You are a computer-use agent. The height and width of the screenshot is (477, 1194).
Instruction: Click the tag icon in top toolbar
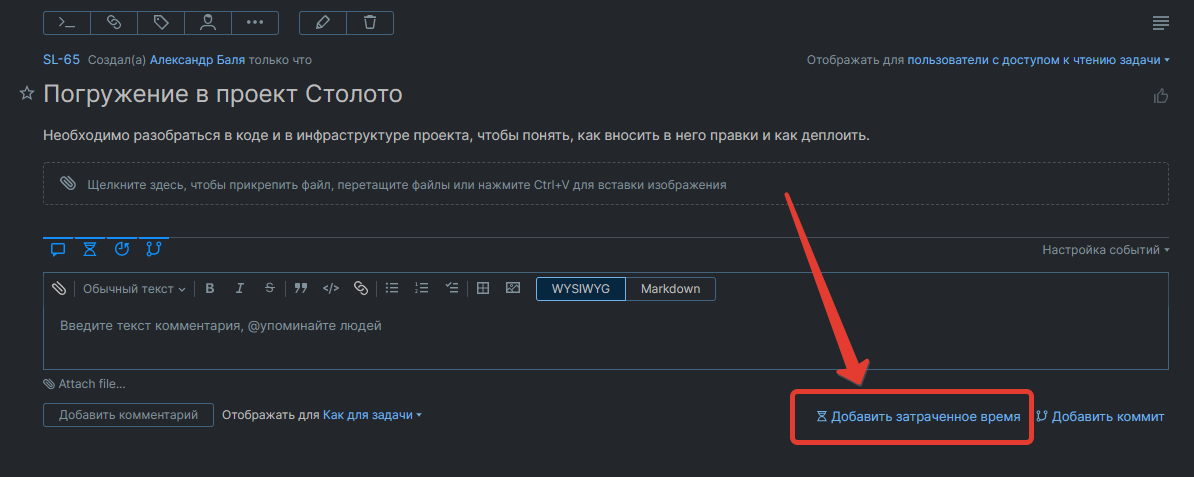click(160, 22)
